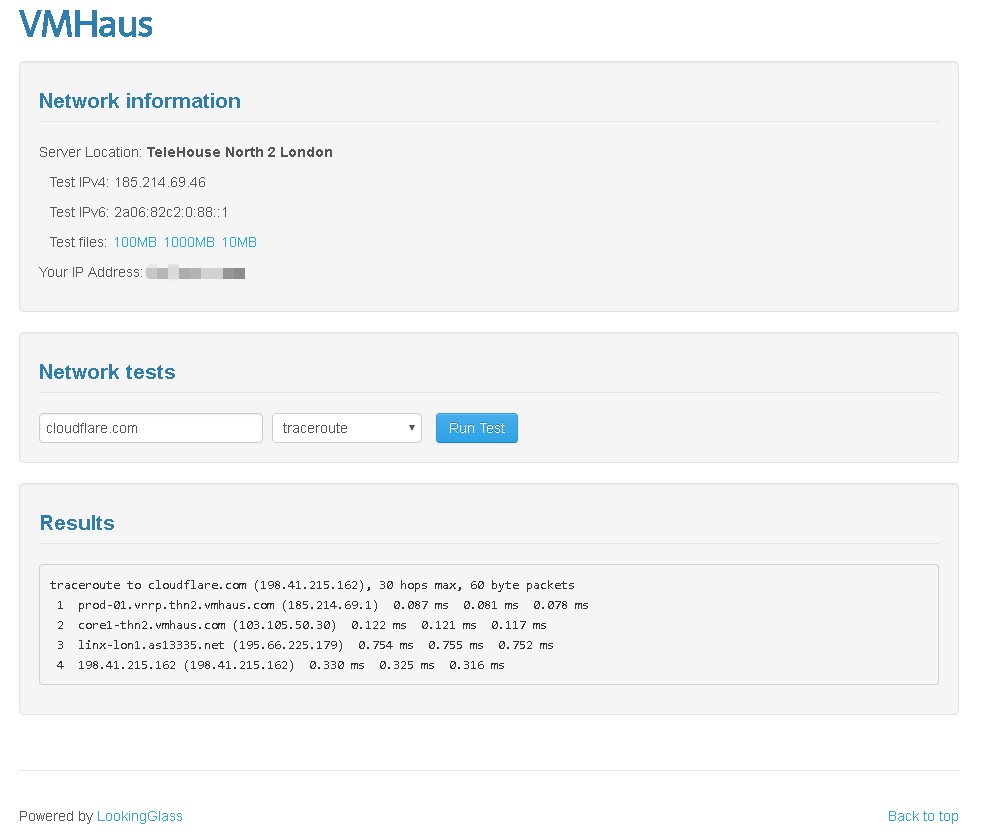The image size is (998, 835).
Task: Focus the cloudflare.com host input field
Action: point(150,428)
